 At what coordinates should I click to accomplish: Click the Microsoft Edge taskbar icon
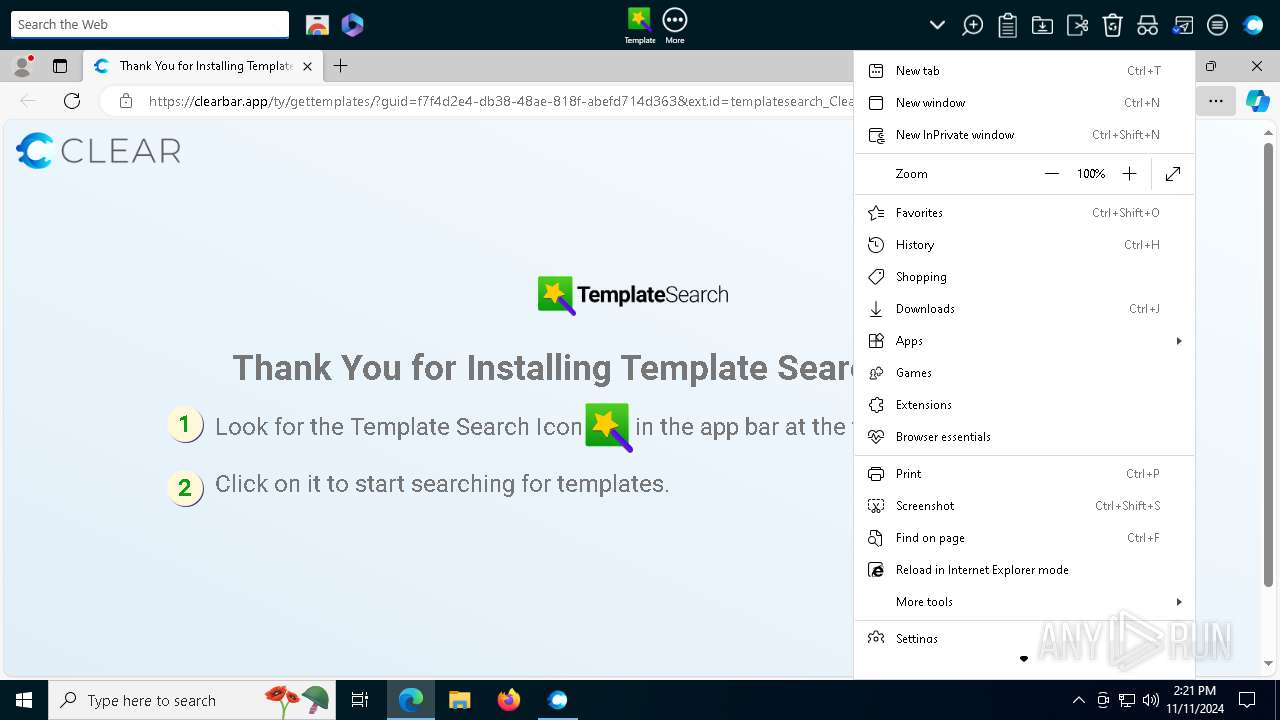pyautogui.click(x=411, y=700)
